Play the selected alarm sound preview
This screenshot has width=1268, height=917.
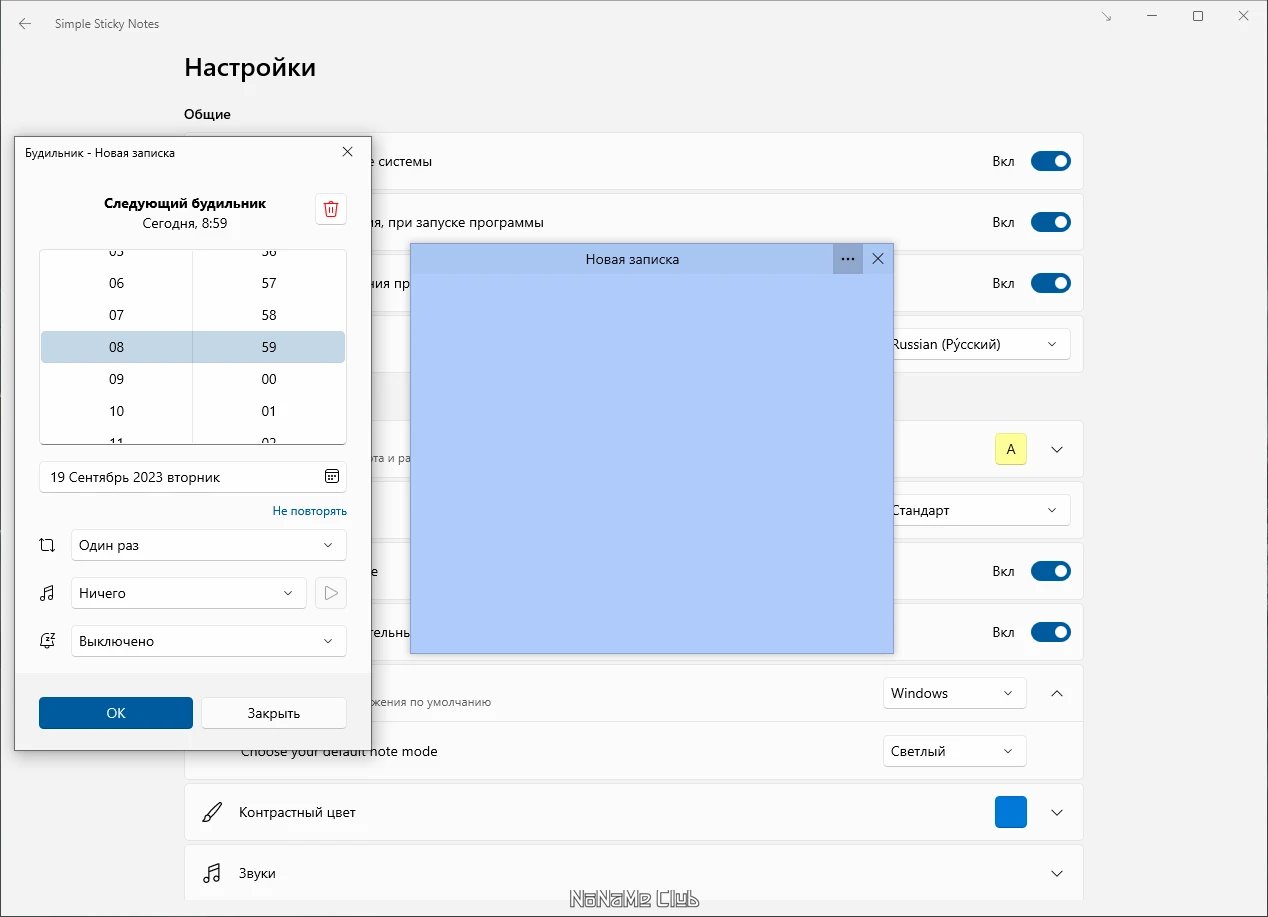(331, 593)
